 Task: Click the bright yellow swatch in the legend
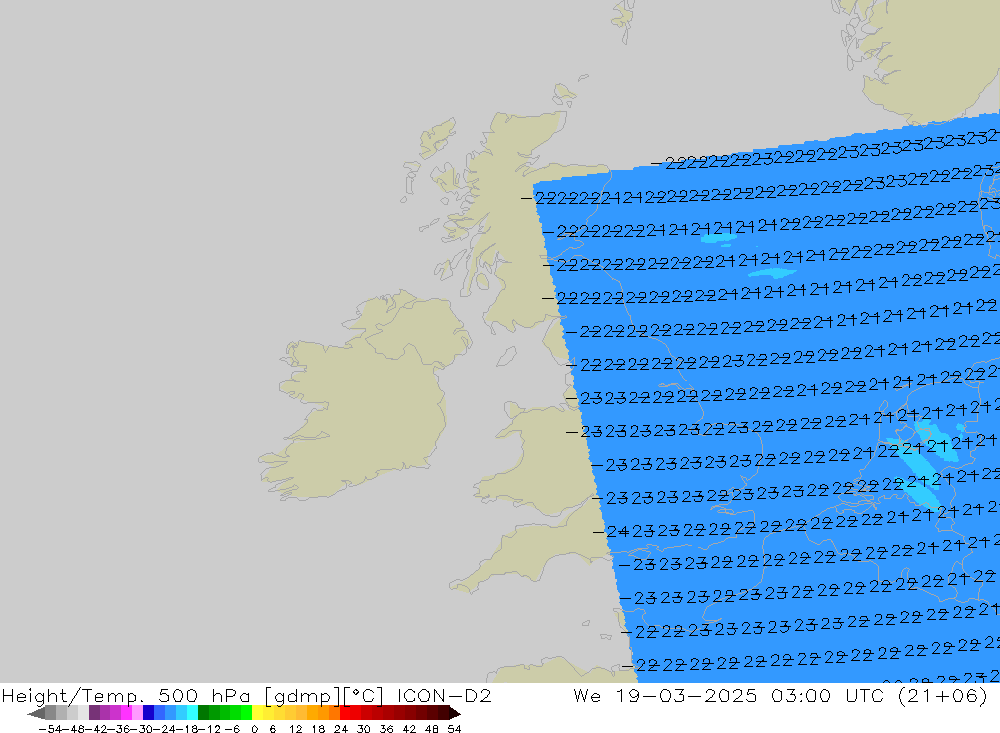pos(258,713)
